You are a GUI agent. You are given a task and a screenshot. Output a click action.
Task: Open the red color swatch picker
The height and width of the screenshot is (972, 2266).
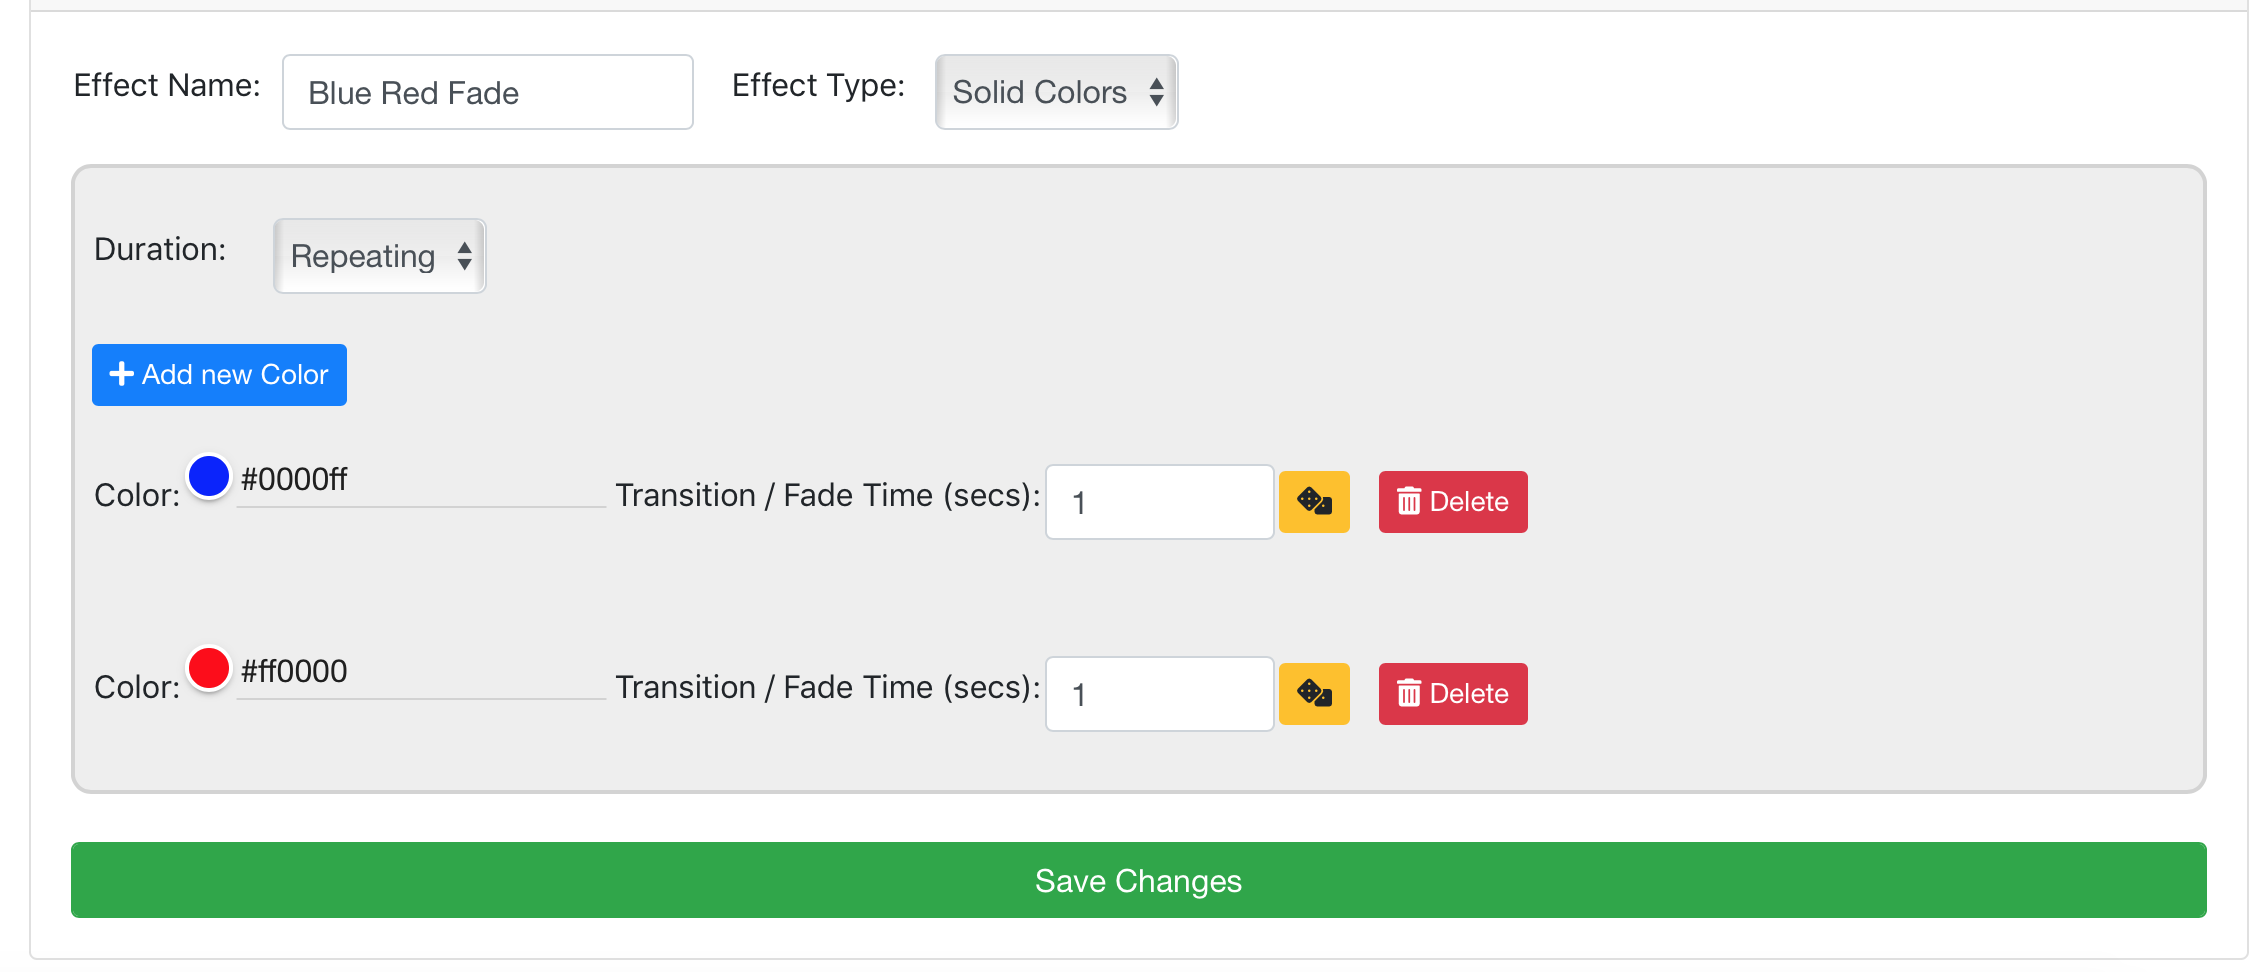(x=209, y=668)
